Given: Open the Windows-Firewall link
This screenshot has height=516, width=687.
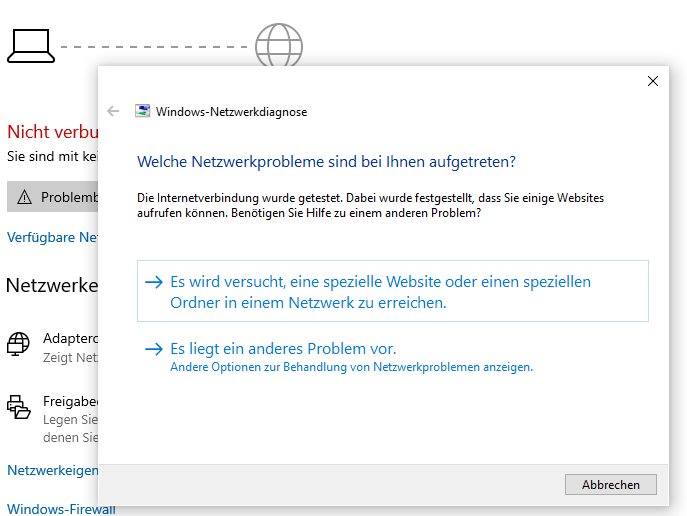Looking at the screenshot, I should point(61,509).
